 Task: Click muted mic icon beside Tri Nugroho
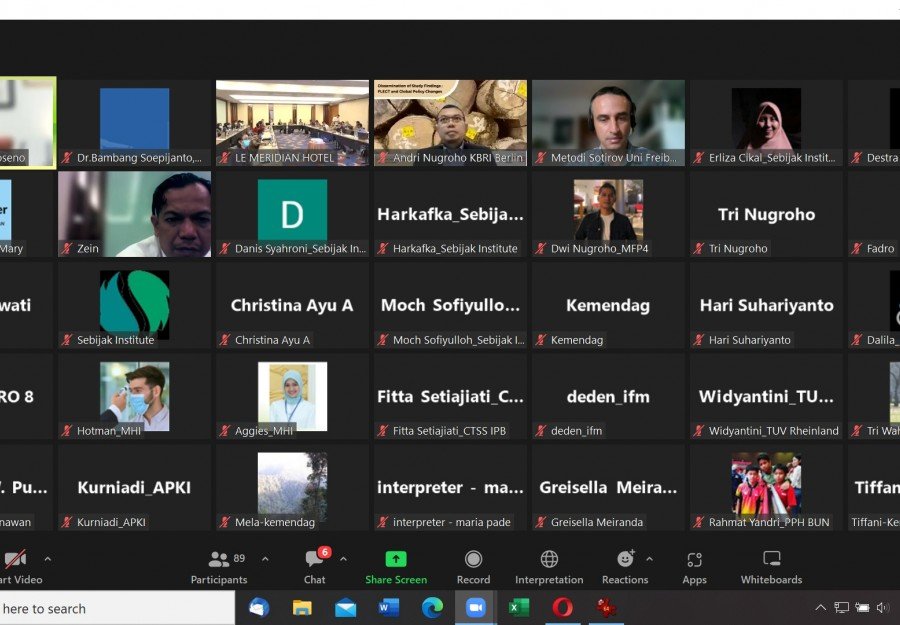pos(699,249)
